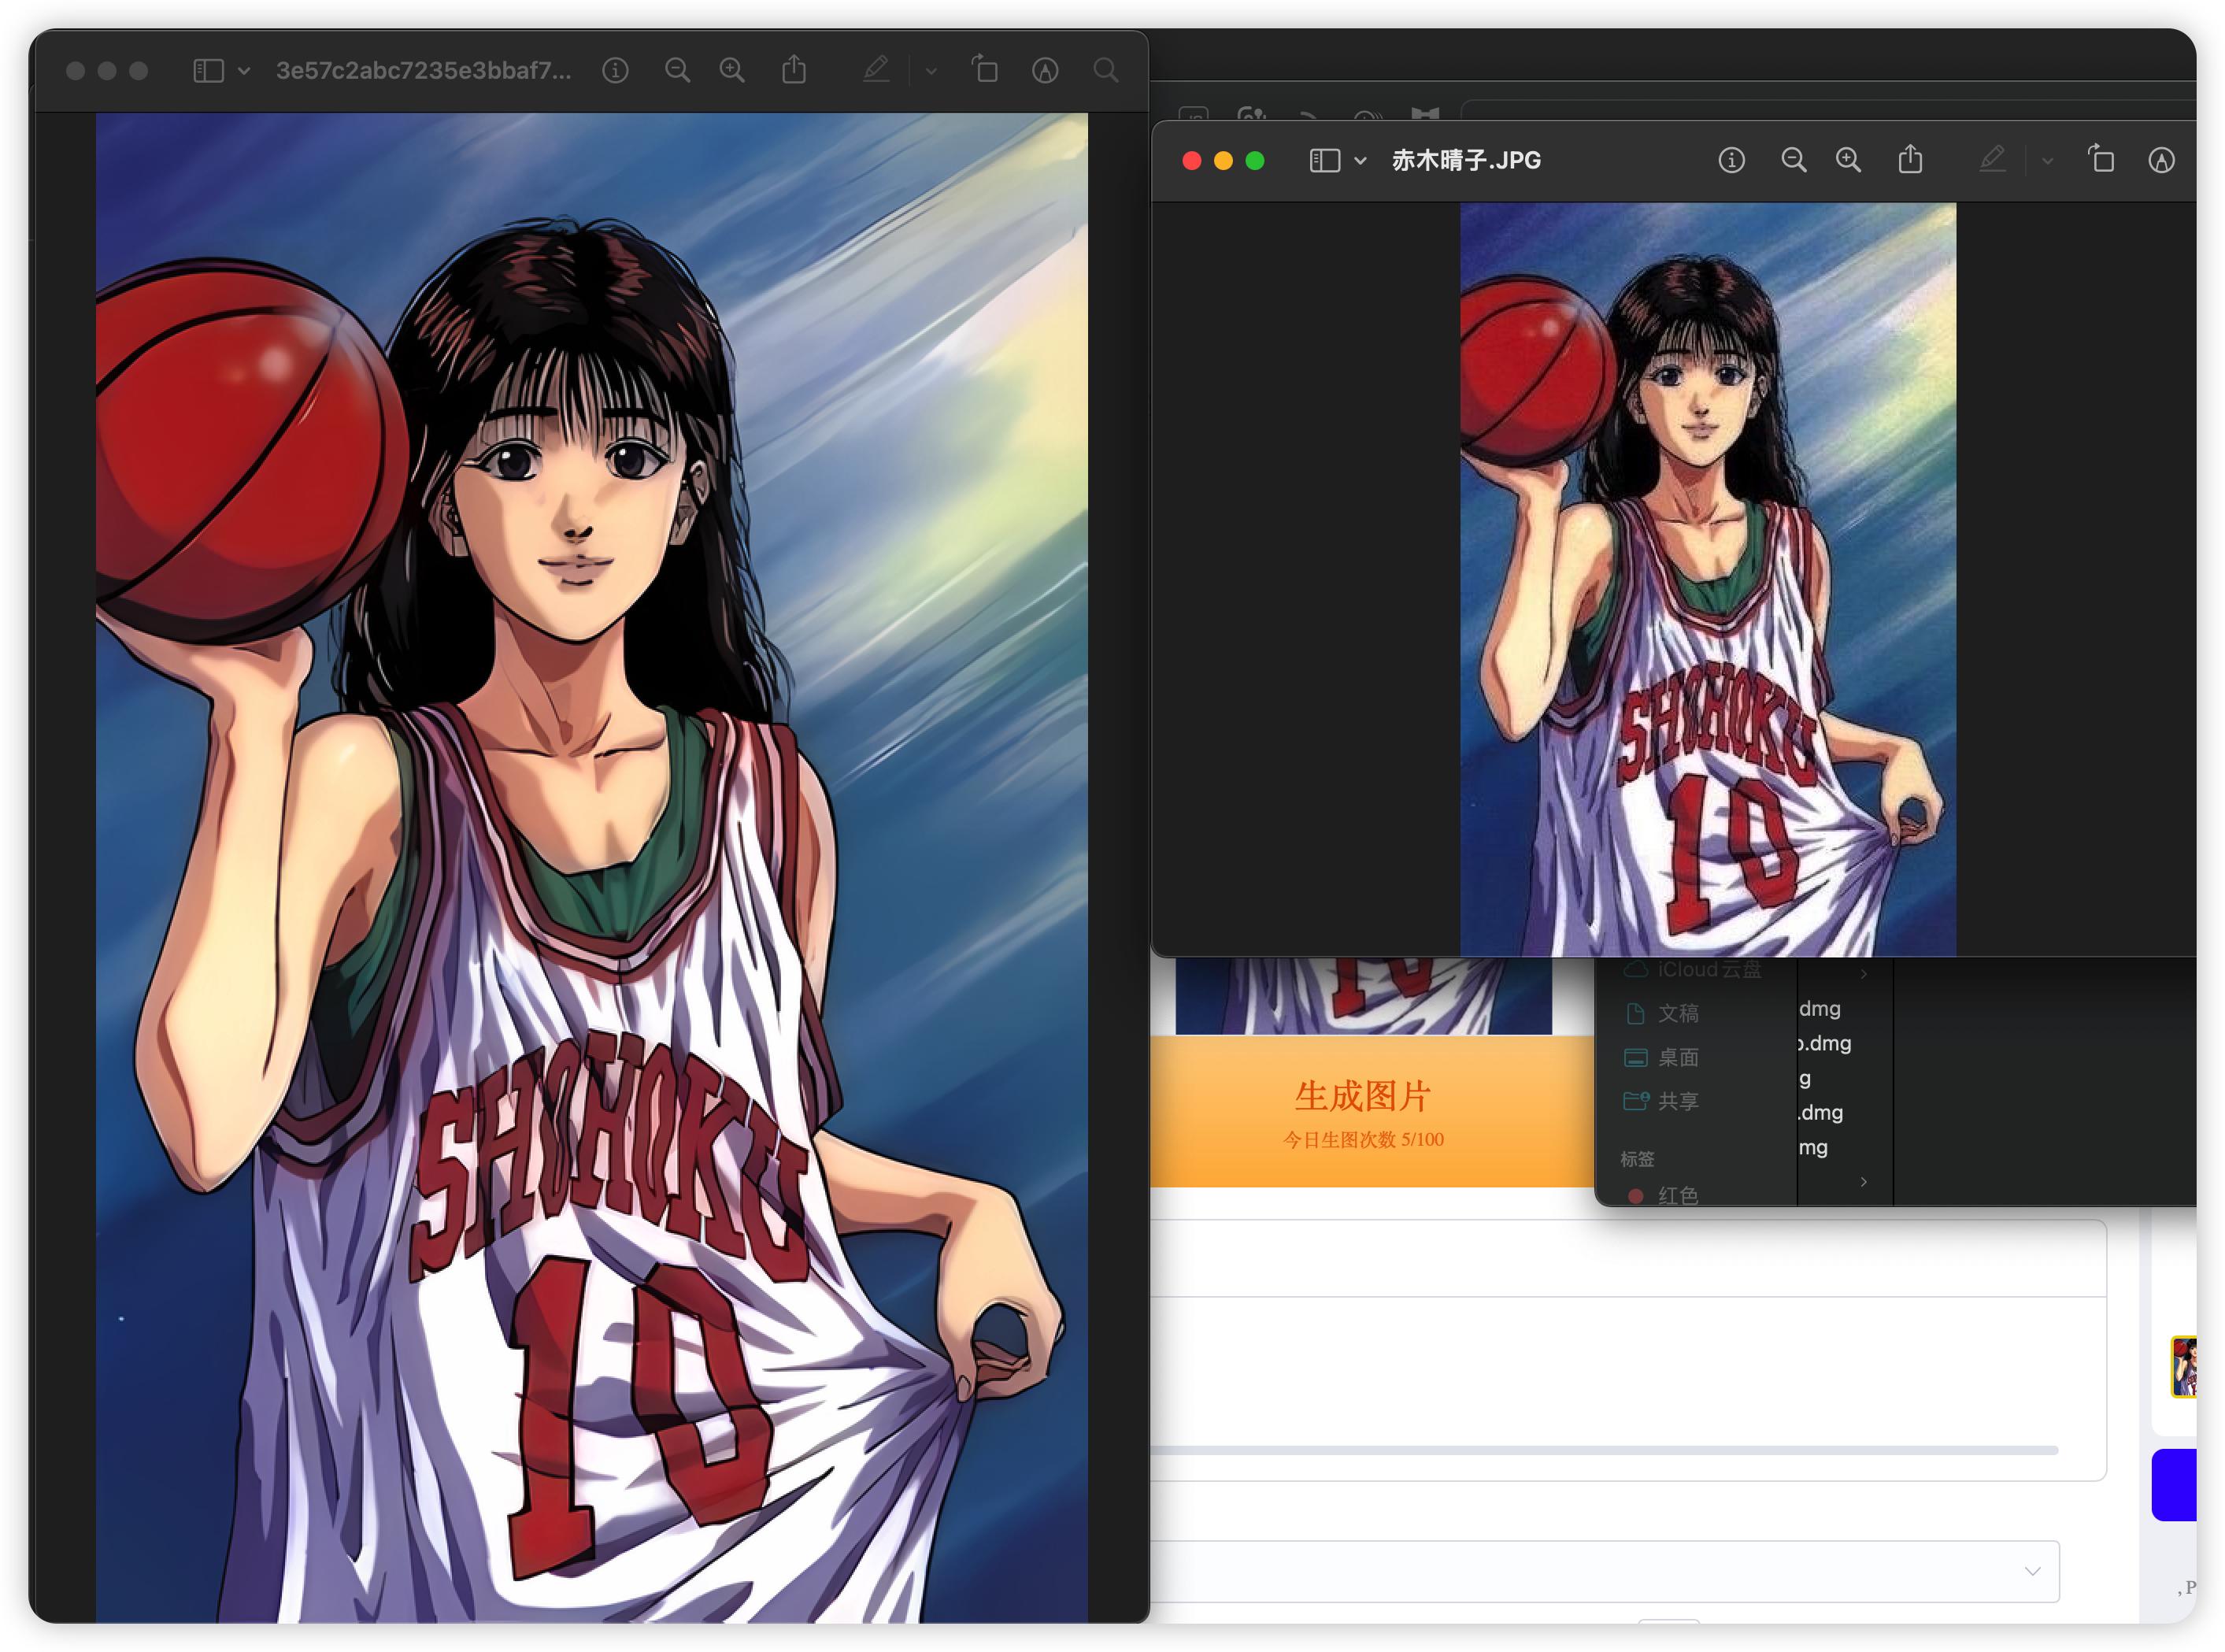Expand the Finder column chevron by iCloud row
Screen dimensions: 2225x1652
coord(1864,973)
